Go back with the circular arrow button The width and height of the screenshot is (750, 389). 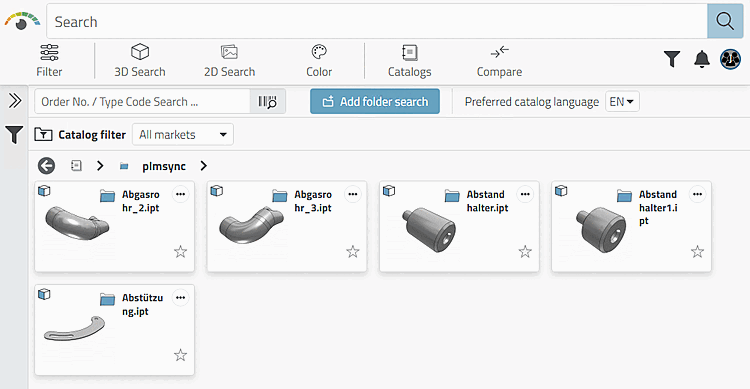pyautogui.click(x=46, y=166)
